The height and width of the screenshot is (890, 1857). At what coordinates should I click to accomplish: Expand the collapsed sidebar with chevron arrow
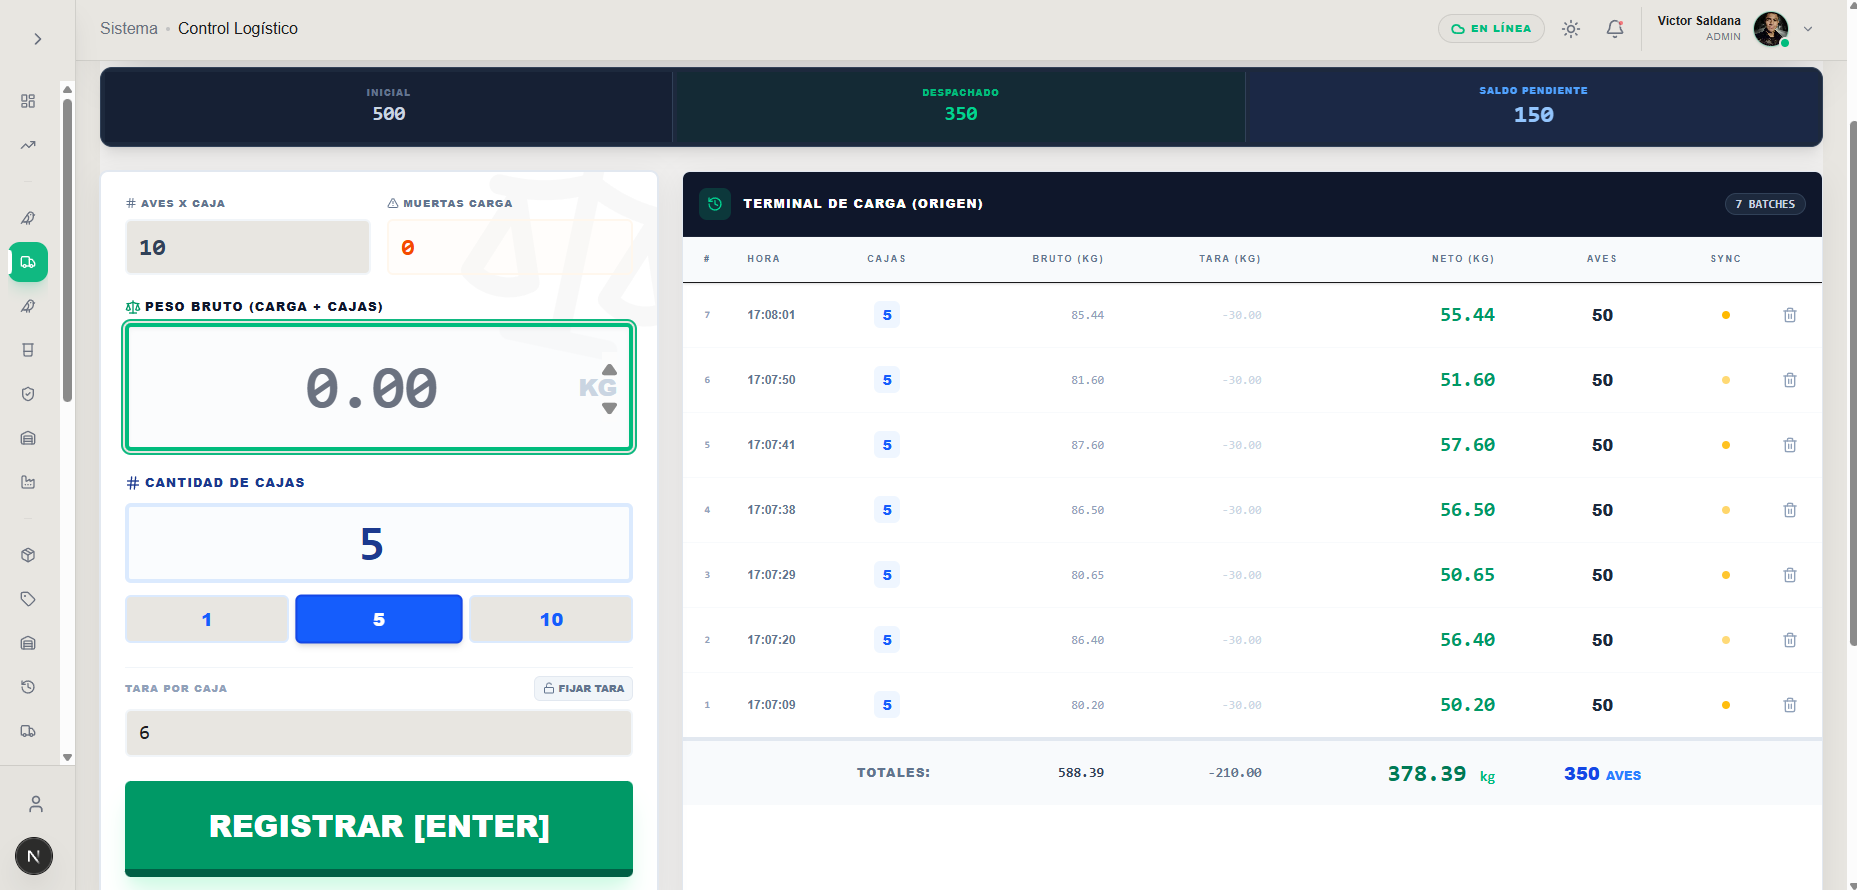tap(37, 39)
